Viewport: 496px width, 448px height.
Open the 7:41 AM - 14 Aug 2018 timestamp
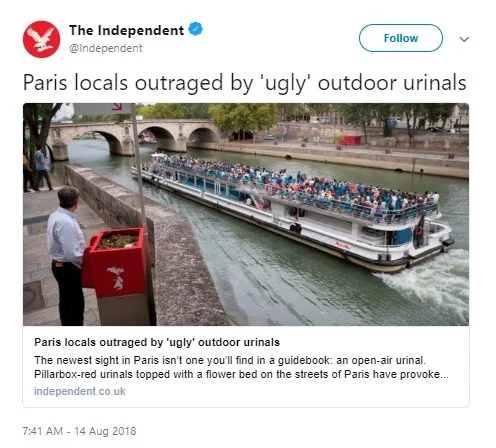click(x=79, y=431)
